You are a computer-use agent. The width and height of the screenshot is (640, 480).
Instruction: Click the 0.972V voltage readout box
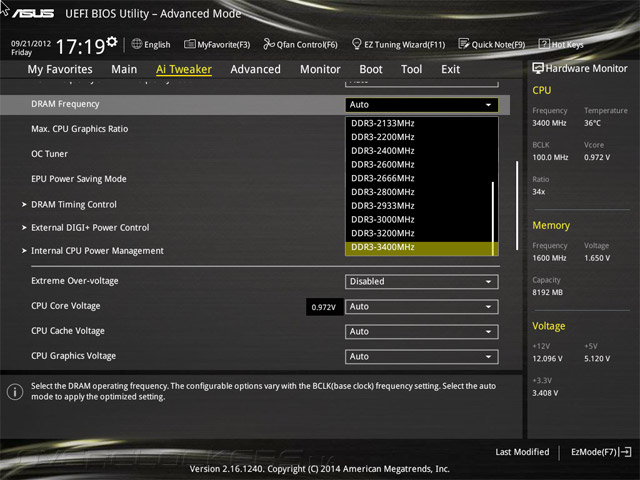click(324, 307)
